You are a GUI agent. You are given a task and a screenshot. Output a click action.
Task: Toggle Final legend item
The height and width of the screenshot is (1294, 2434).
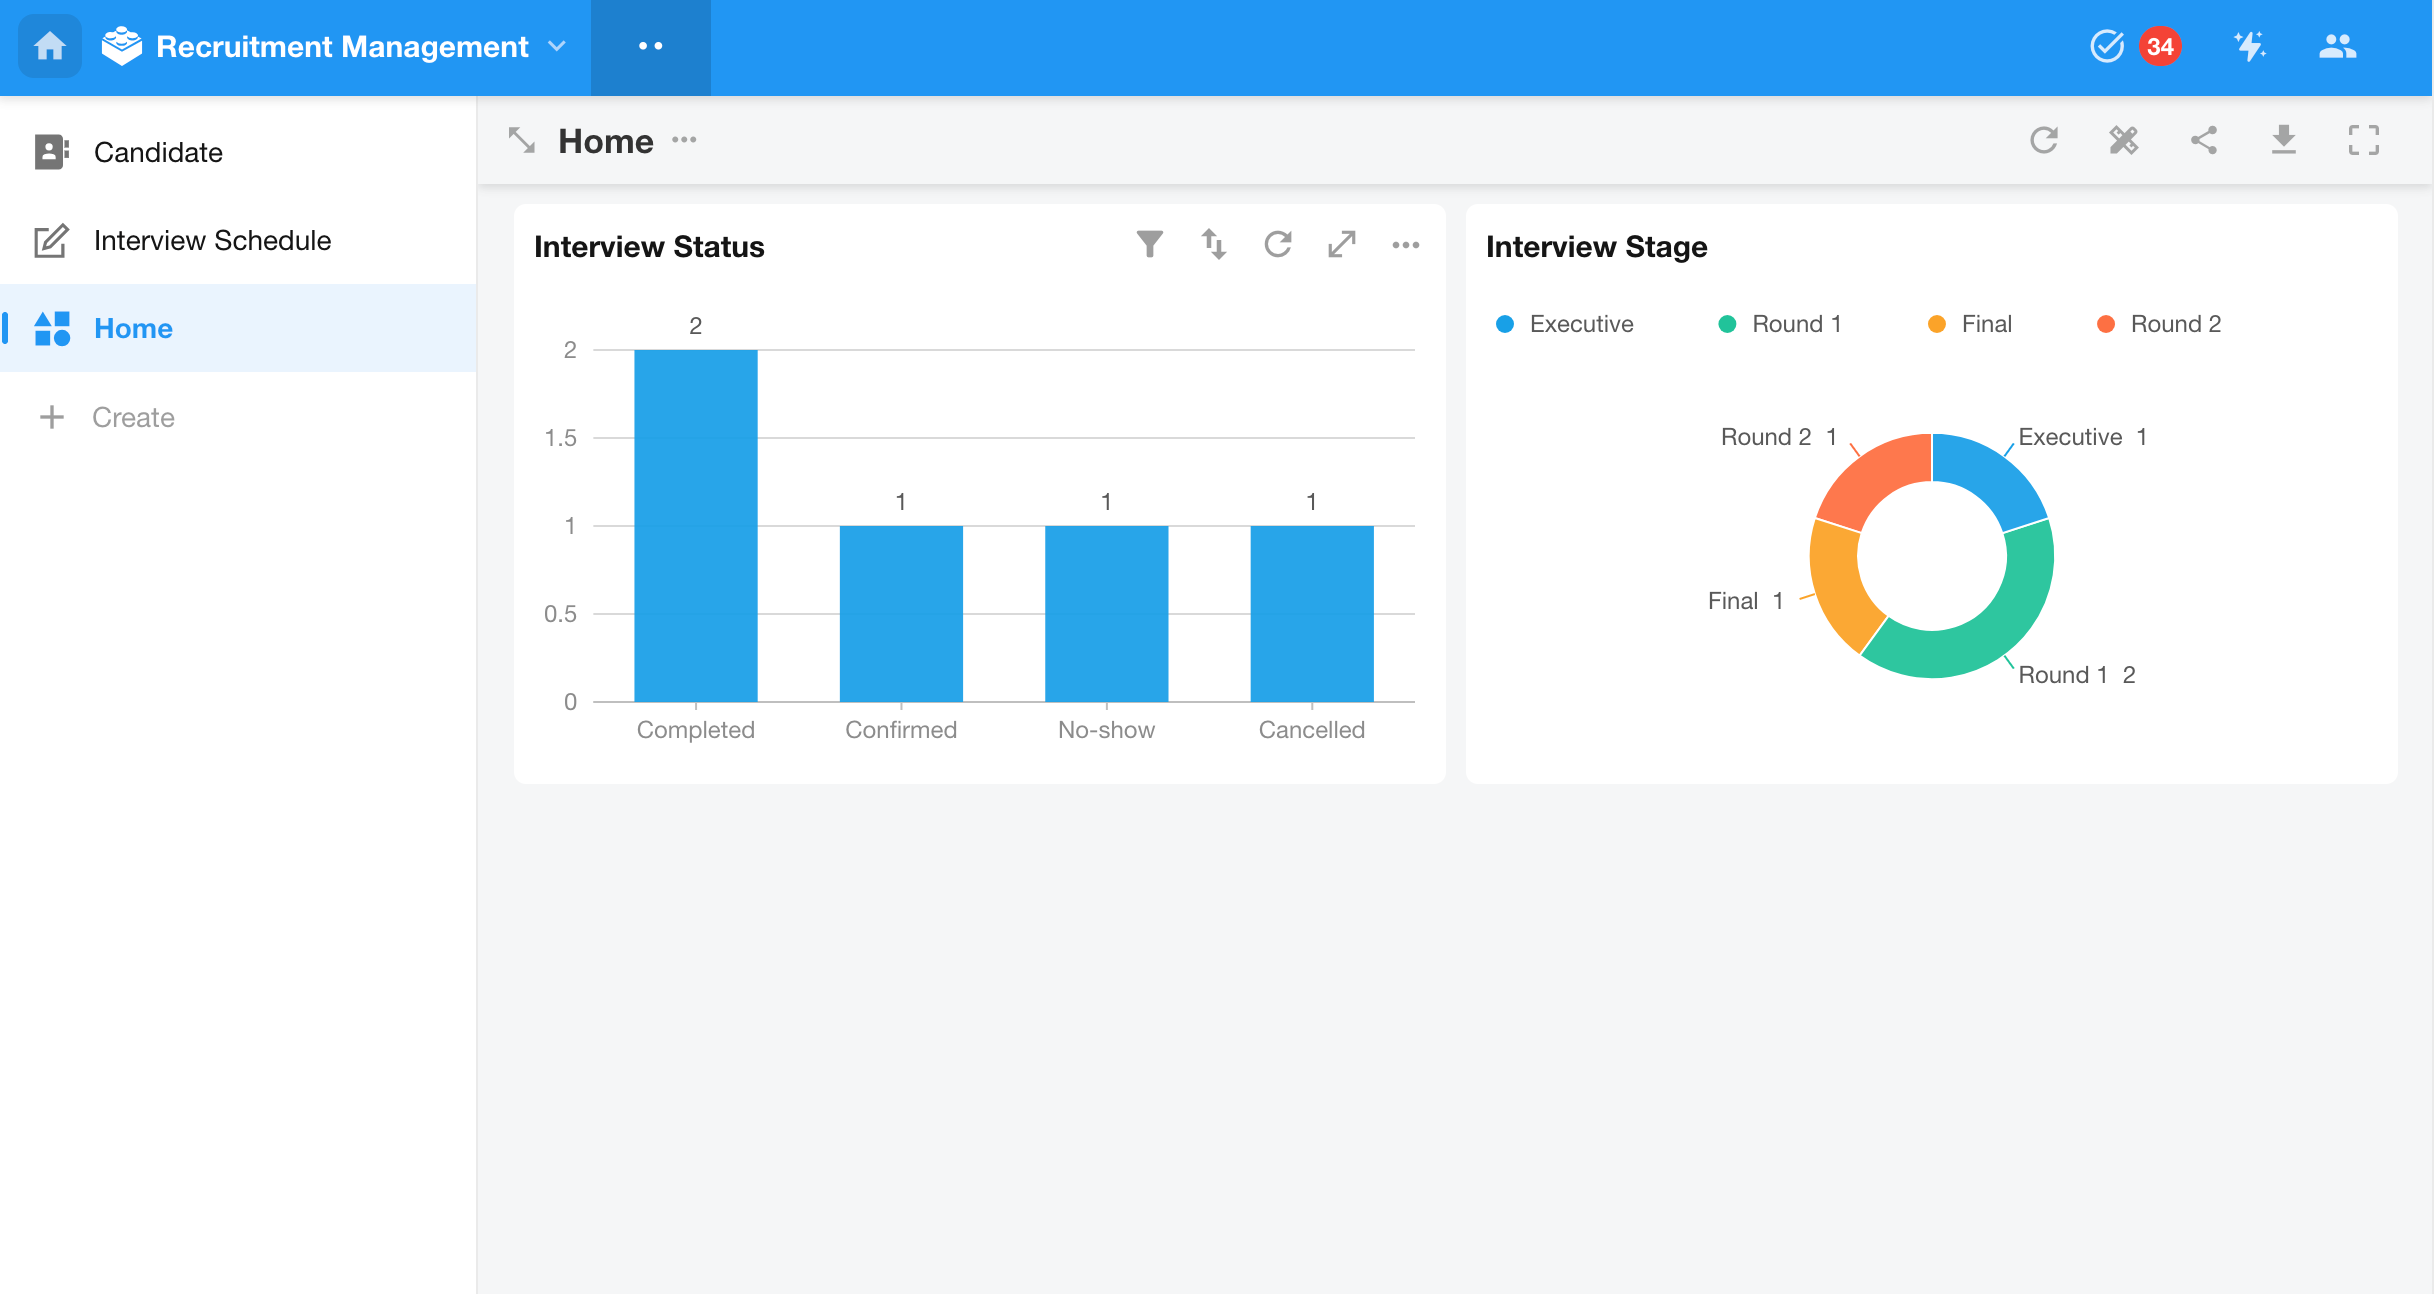pos(1970,324)
